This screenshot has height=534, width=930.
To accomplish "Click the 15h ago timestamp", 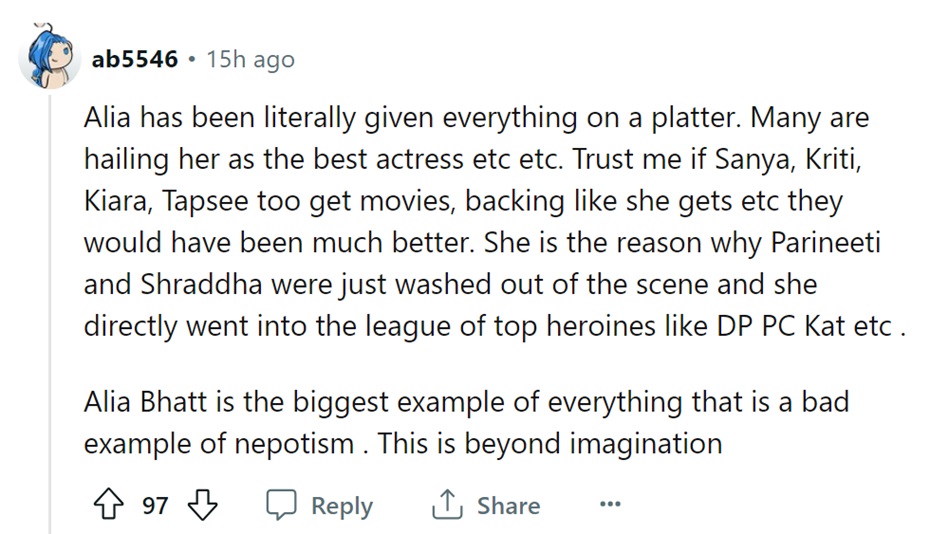I will [250, 59].
